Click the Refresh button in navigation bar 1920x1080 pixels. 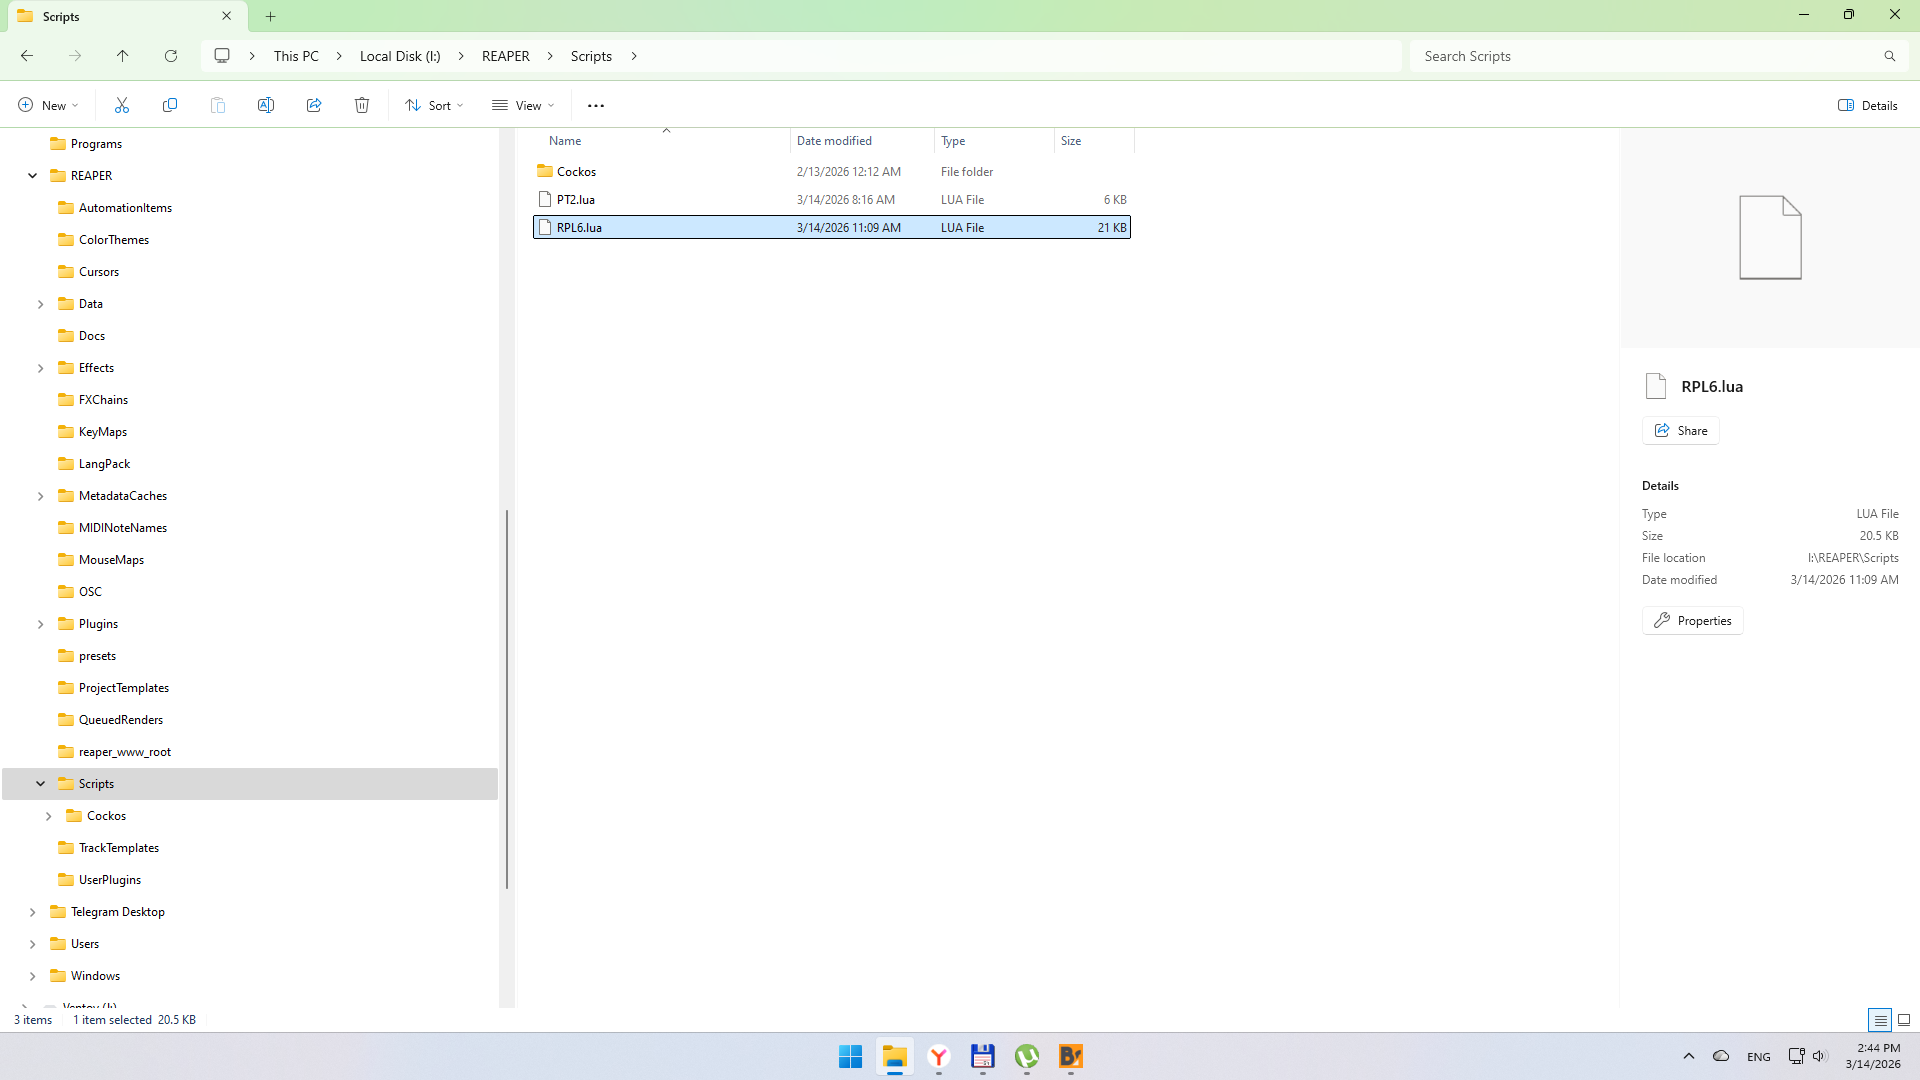(x=171, y=56)
